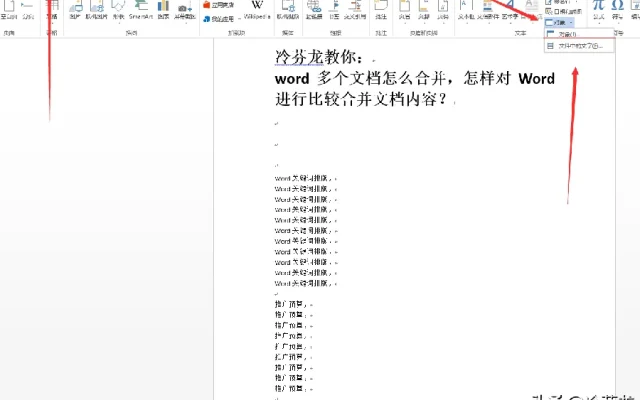
Task: Insert date and time (日期和时间)
Action: pyautogui.click(x=563, y=12)
